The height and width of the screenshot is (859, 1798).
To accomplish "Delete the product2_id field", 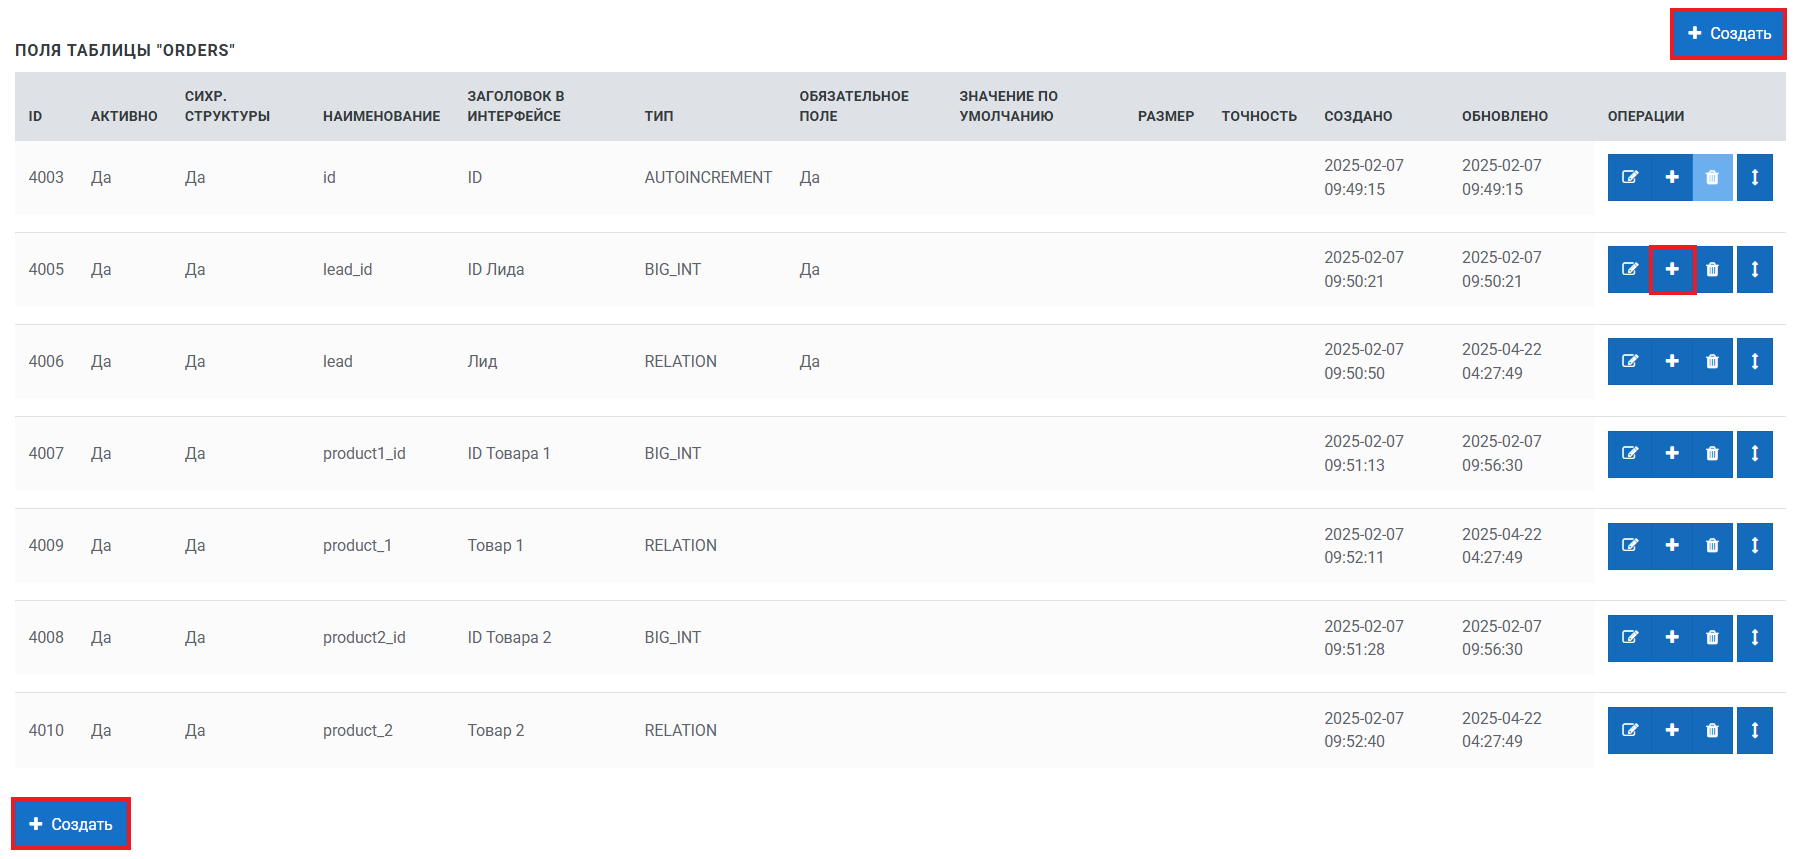I will (1712, 638).
